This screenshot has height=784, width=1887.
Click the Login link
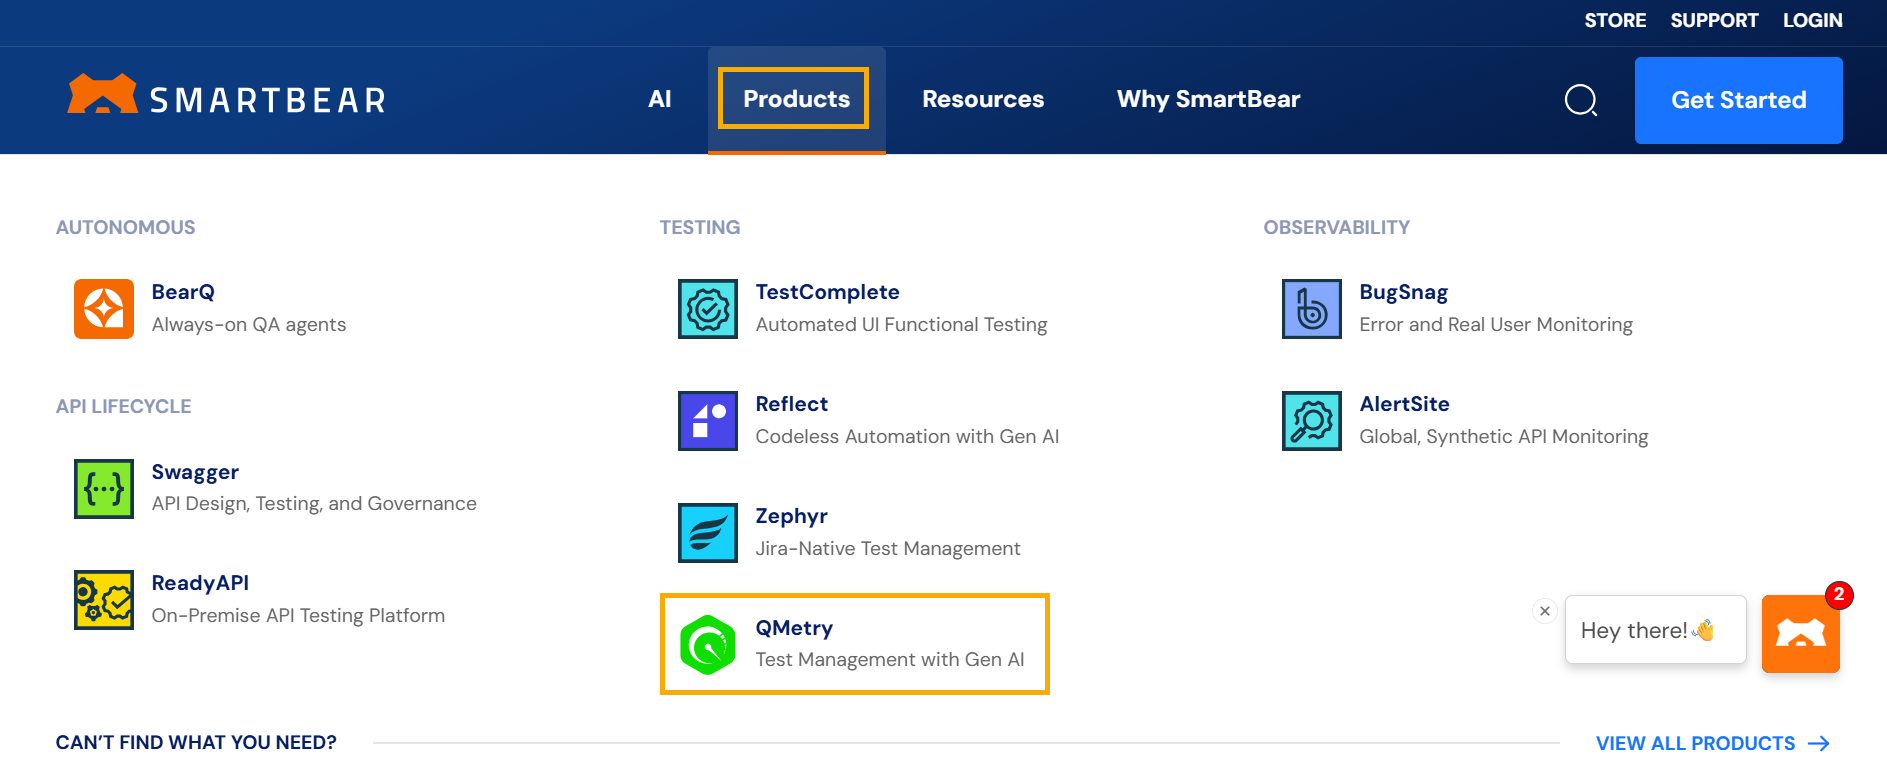tap(1812, 20)
